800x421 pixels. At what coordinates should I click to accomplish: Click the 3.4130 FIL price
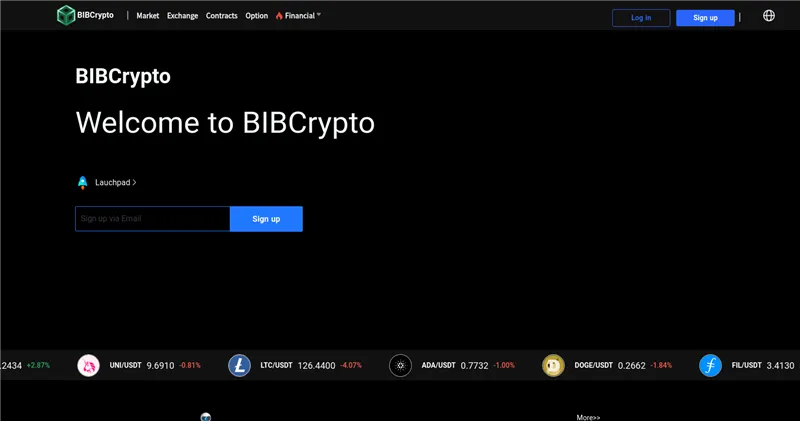780,366
